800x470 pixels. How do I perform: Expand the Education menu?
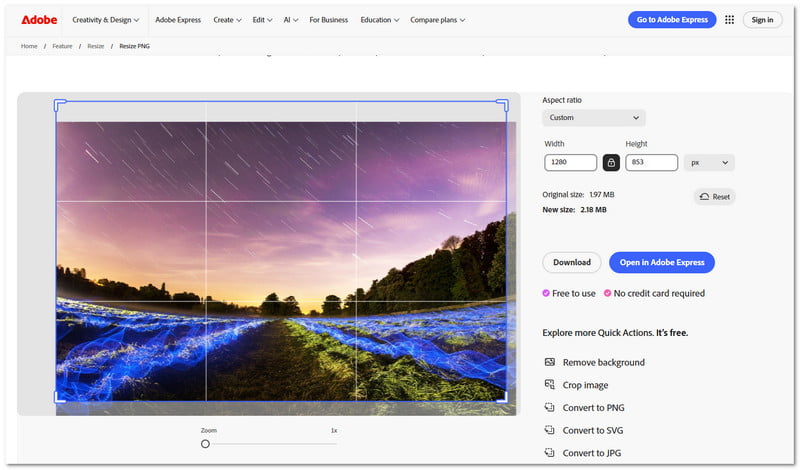(380, 20)
